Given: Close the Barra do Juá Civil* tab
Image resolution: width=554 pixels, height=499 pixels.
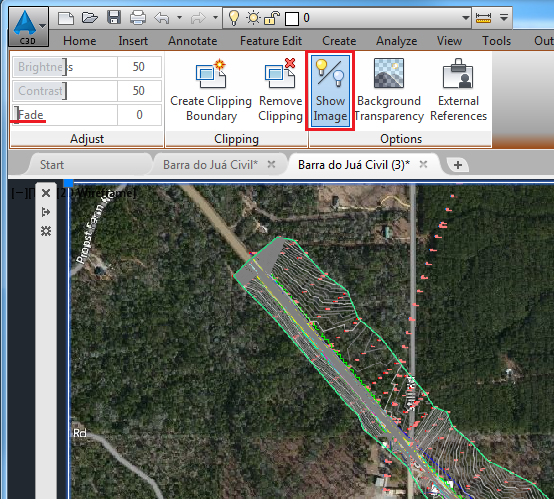Looking at the screenshot, I should click(x=271, y=164).
